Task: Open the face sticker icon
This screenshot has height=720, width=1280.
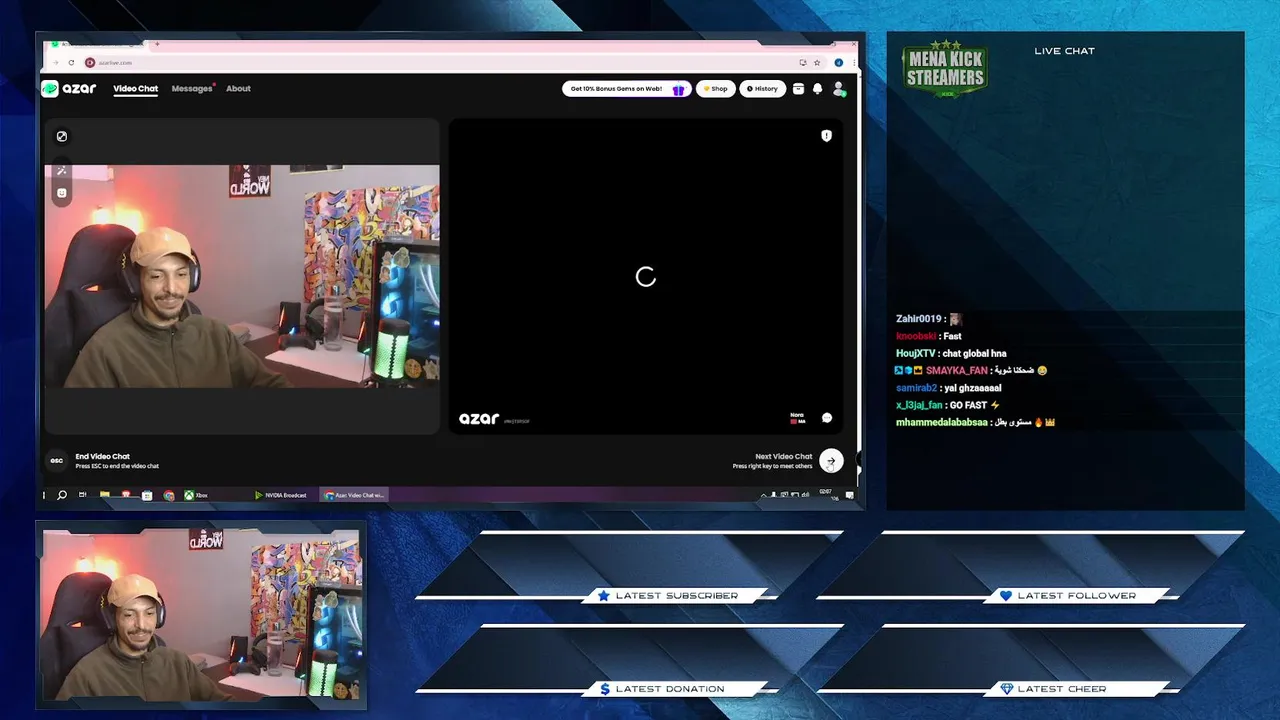Action: tap(62, 192)
